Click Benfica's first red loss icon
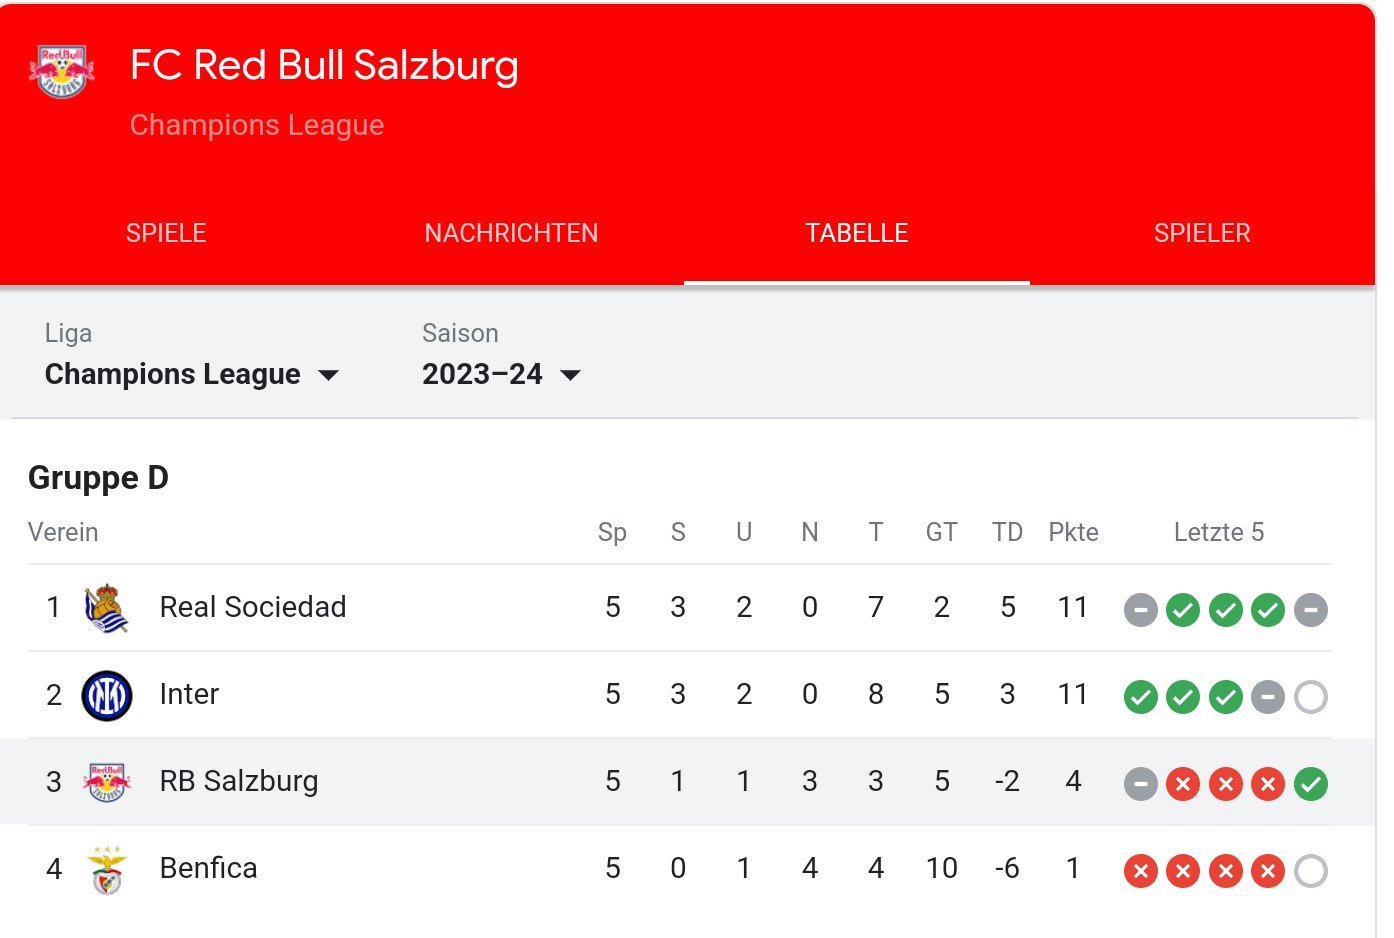This screenshot has height=938, width=1394. pyautogui.click(x=1140, y=871)
